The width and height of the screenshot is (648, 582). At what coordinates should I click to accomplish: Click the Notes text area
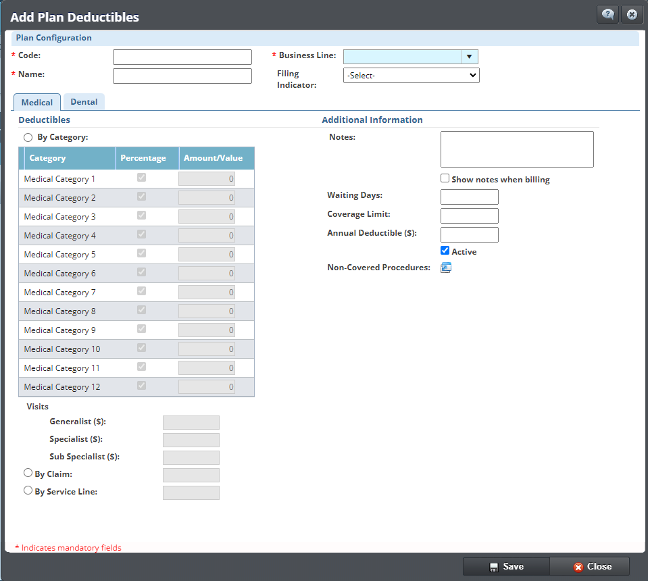[x=516, y=149]
